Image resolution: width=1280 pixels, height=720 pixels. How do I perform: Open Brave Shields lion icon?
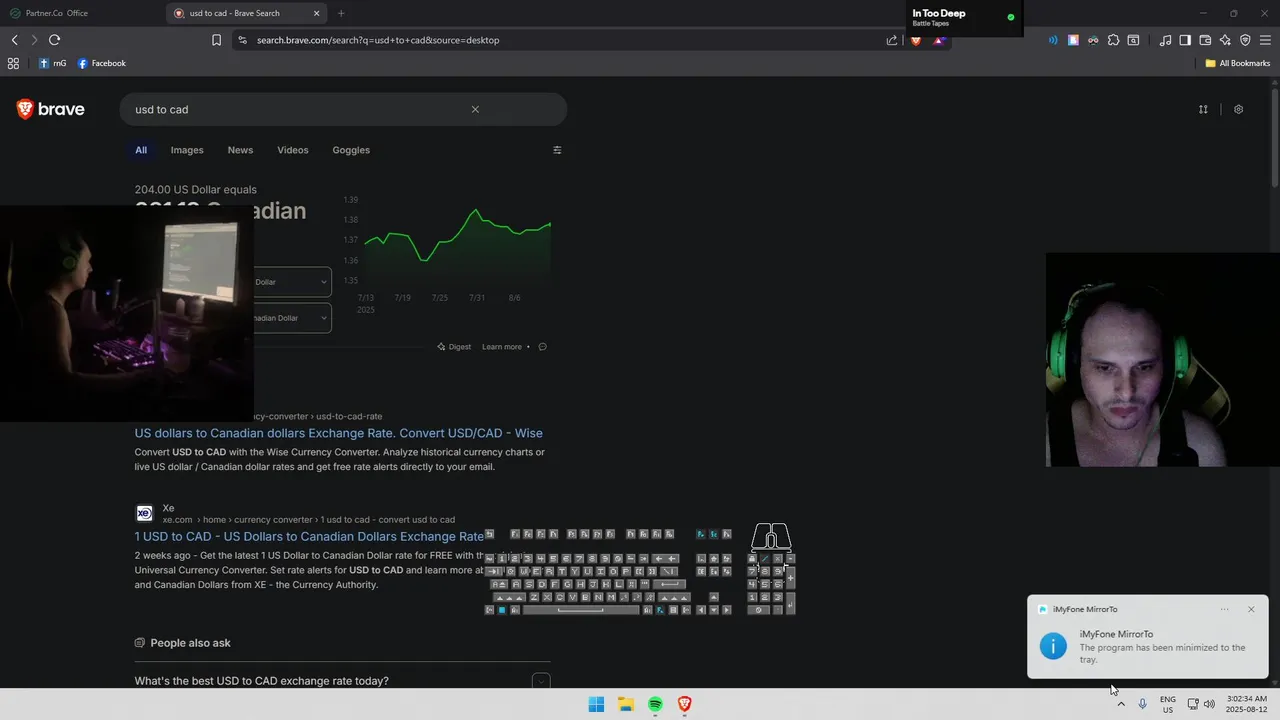coord(915,40)
